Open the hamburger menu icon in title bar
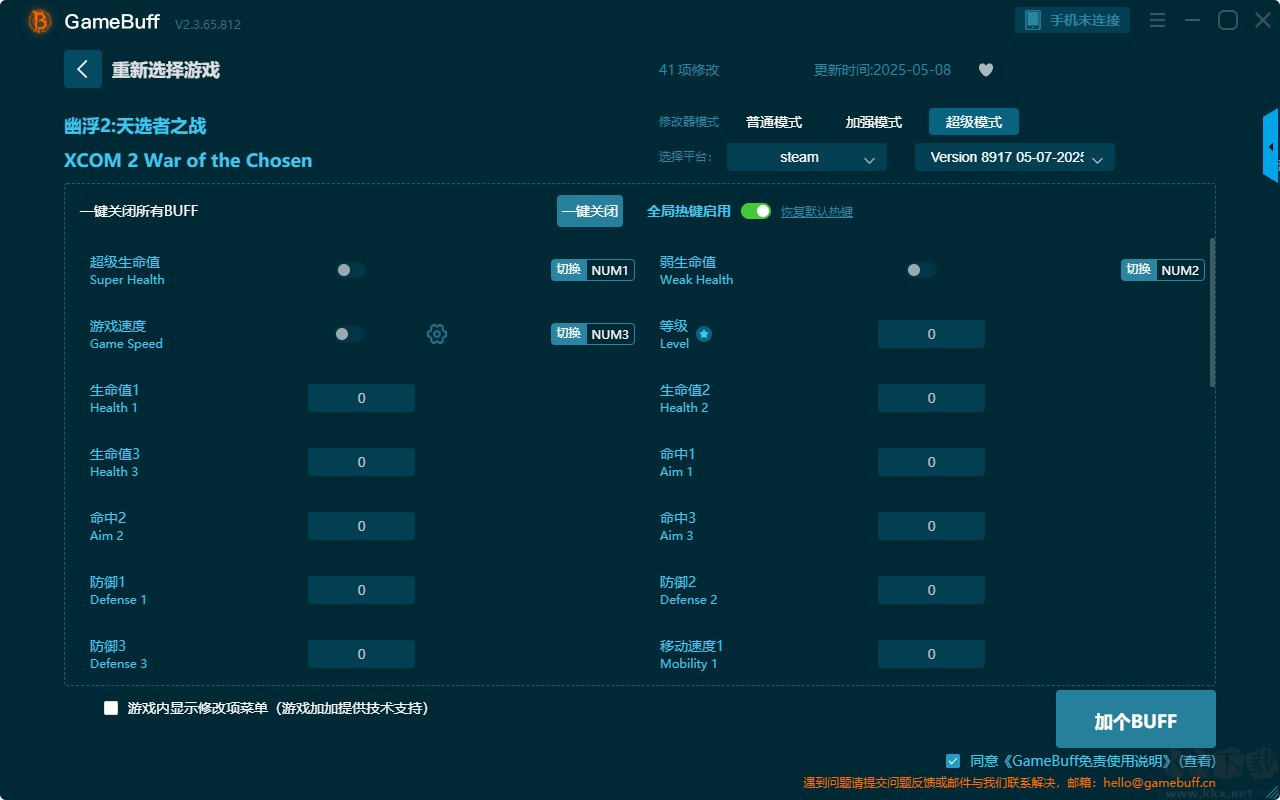Screen dimensions: 1280x800 click(x=1157, y=20)
